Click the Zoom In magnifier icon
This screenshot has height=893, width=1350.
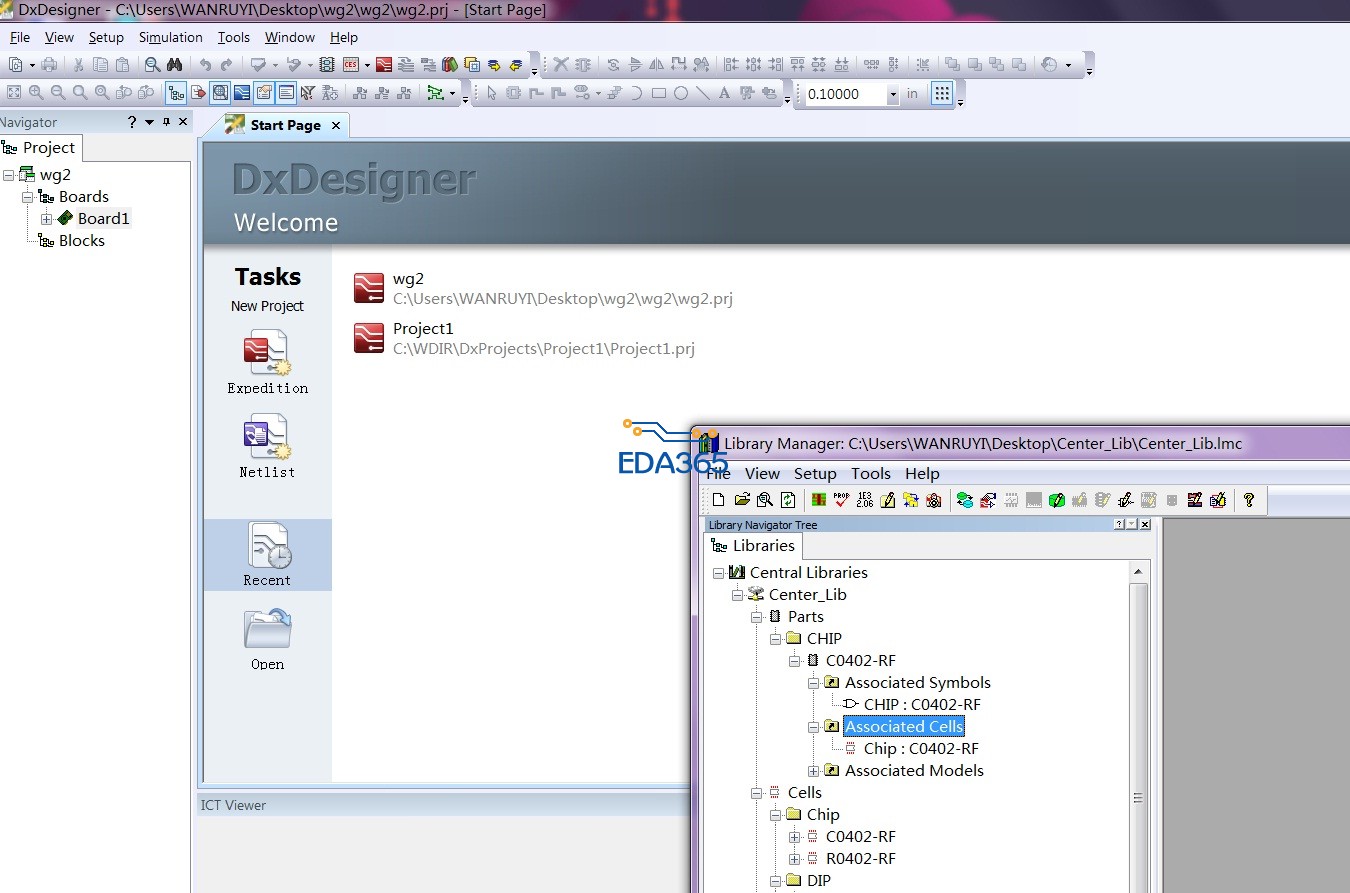[36, 93]
